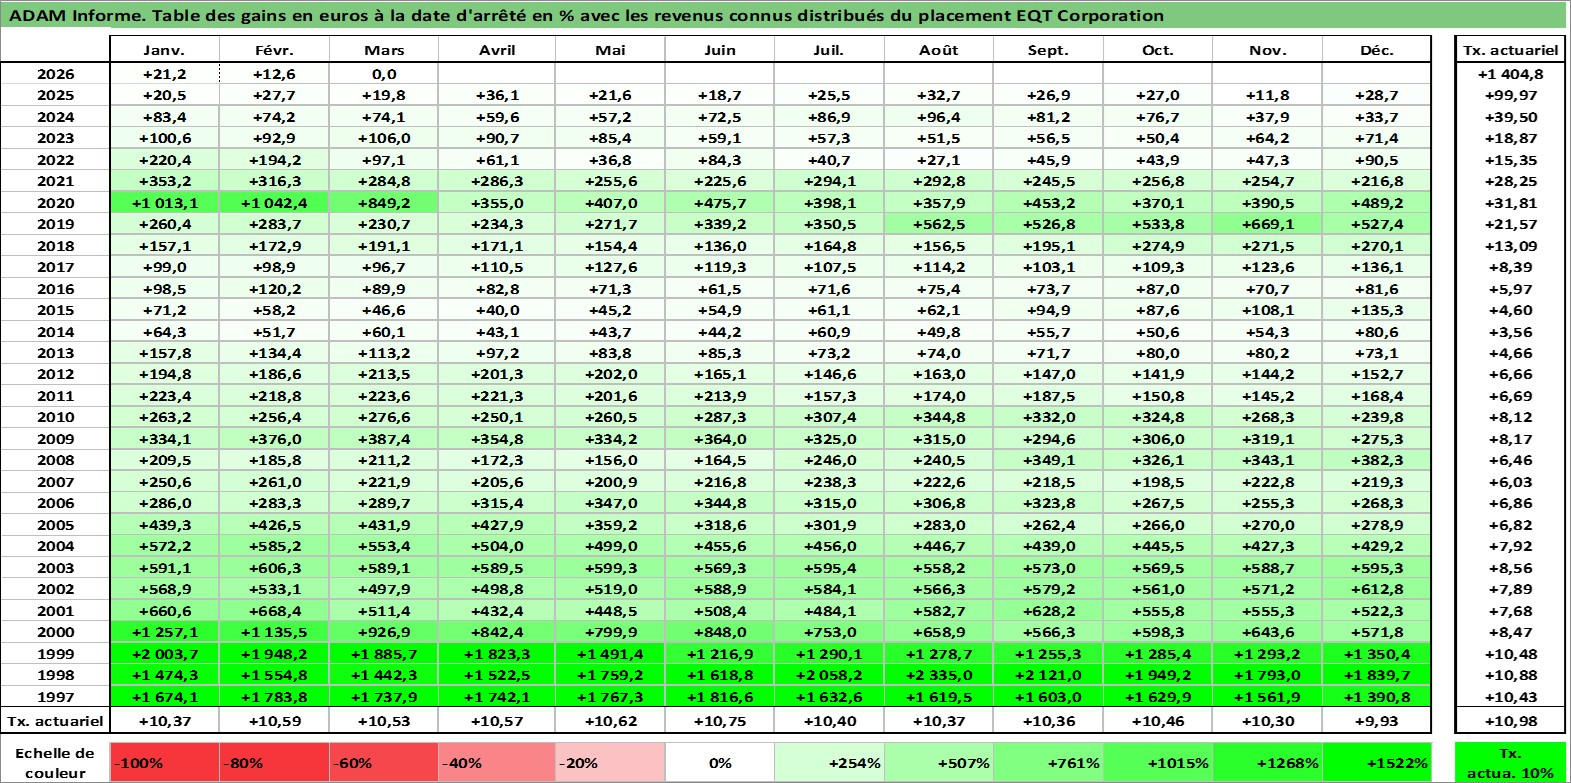Select the 2020 row label
Screen dimensions: 1571x783
pyautogui.click(x=55, y=203)
